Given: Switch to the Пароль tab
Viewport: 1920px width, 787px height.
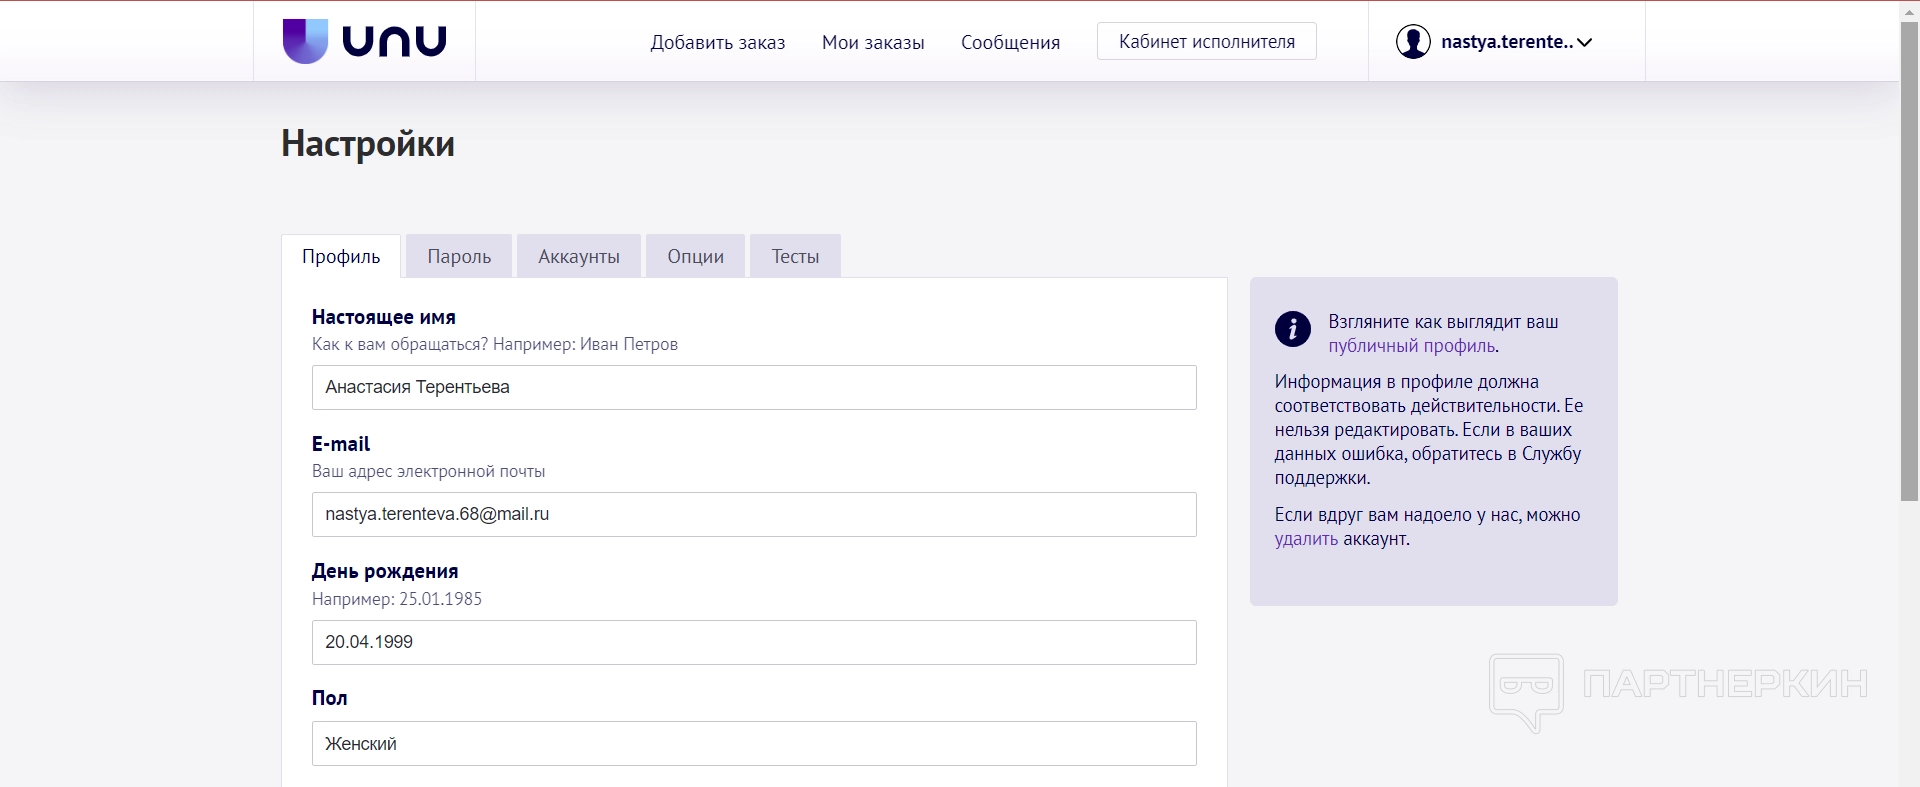Looking at the screenshot, I should coord(459,257).
